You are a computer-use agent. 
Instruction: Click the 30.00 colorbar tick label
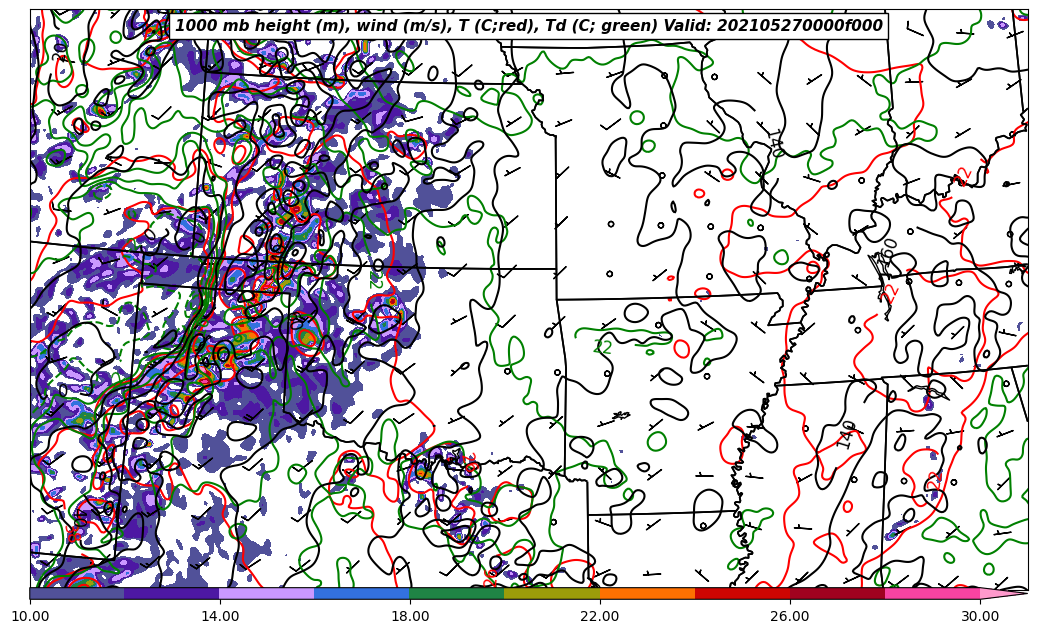(980, 616)
